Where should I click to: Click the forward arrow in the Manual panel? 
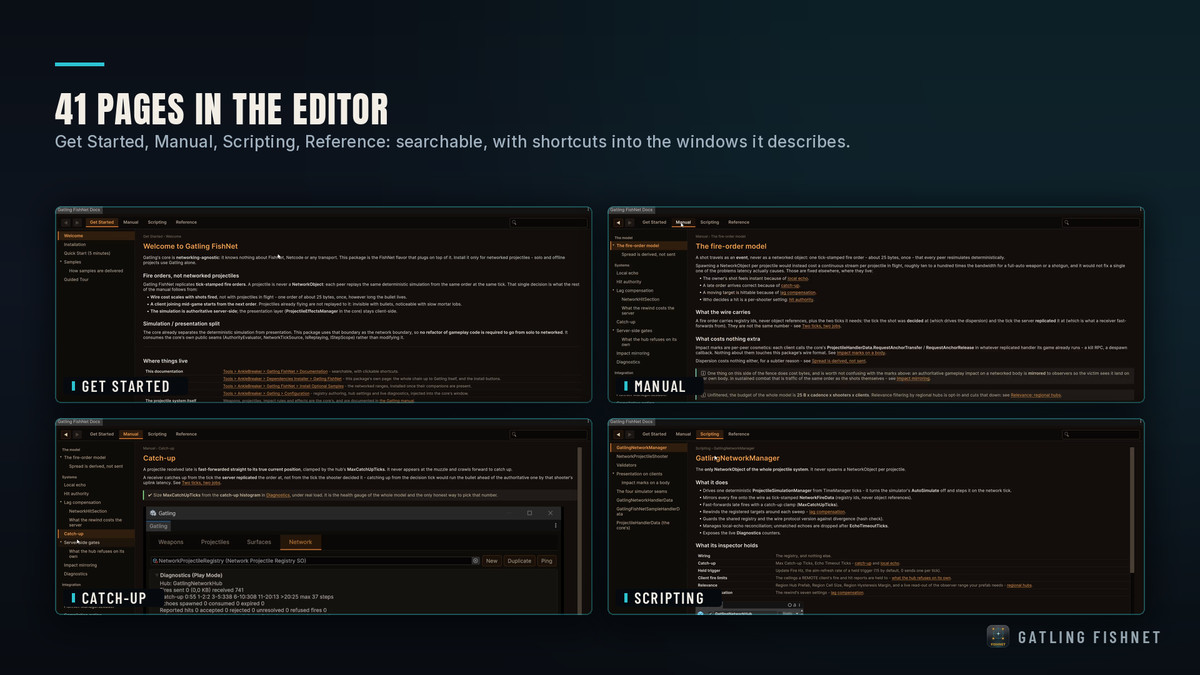click(x=630, y=223)
